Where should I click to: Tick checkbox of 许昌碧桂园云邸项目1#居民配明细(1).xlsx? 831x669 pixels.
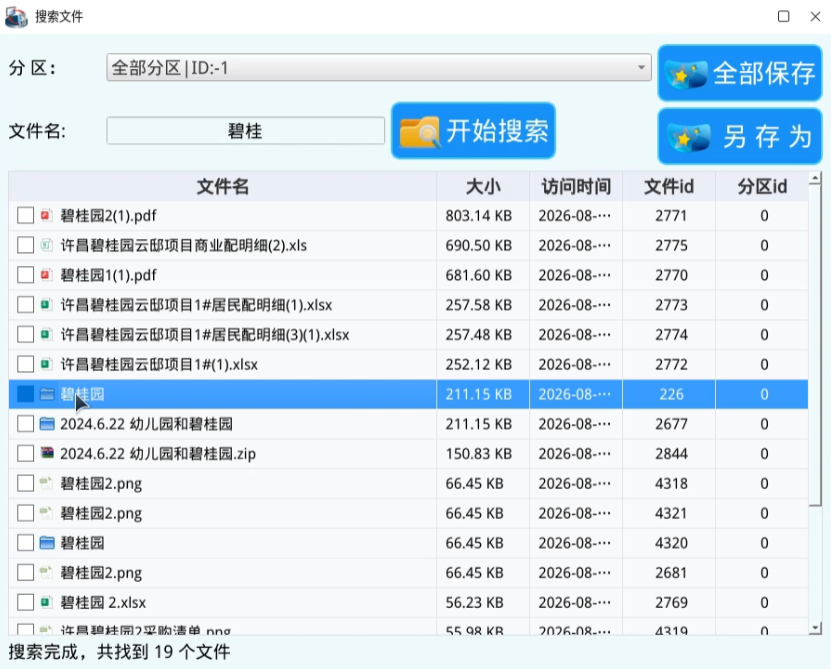[25, 304]
